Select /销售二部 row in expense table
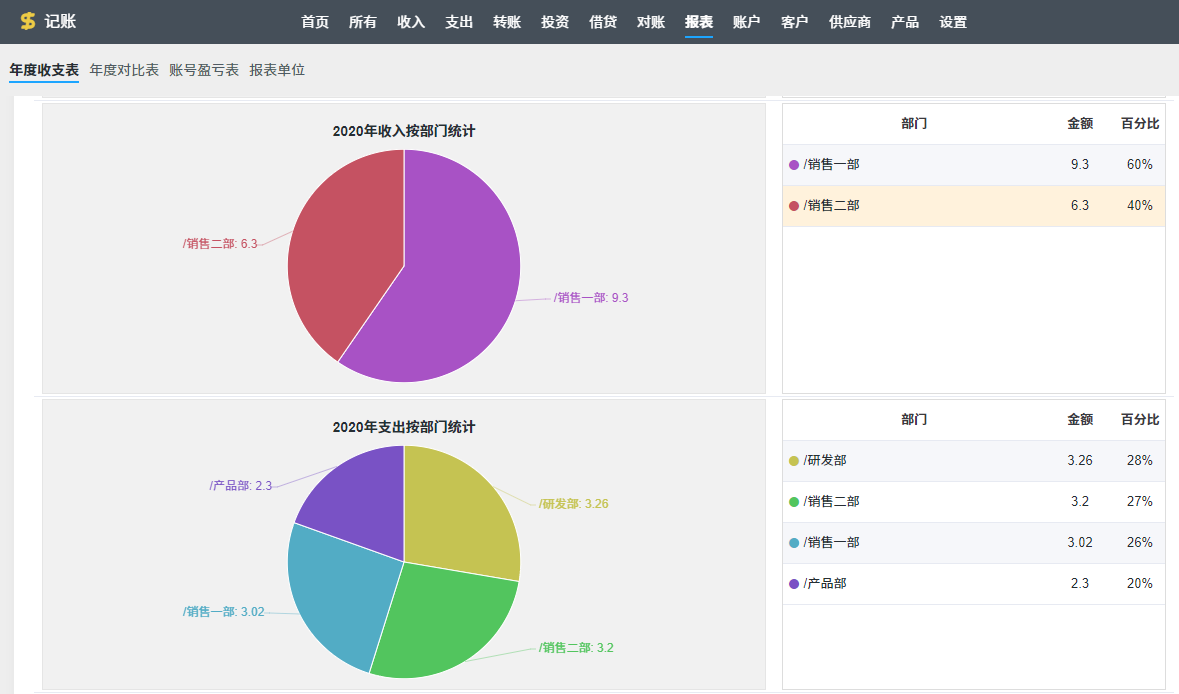The image size is (1179, 694). point(974,502)
